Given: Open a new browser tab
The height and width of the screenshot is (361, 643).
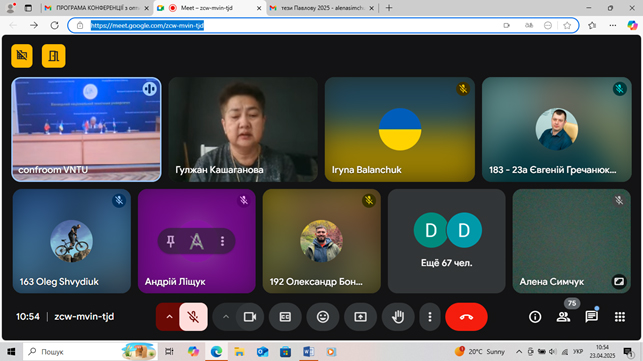Looking at the screenshot, I should coord(389,8).
